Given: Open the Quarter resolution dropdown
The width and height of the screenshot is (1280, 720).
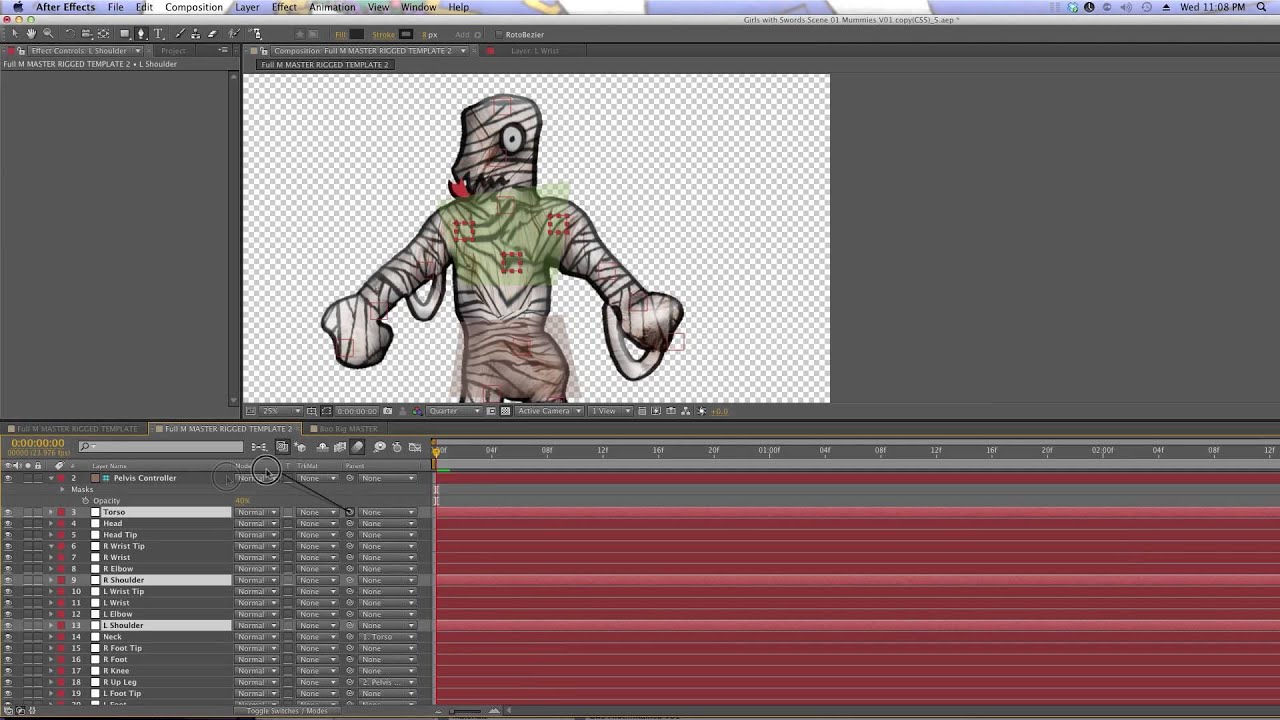Looking at the screenshot, I should pos(455,411).
